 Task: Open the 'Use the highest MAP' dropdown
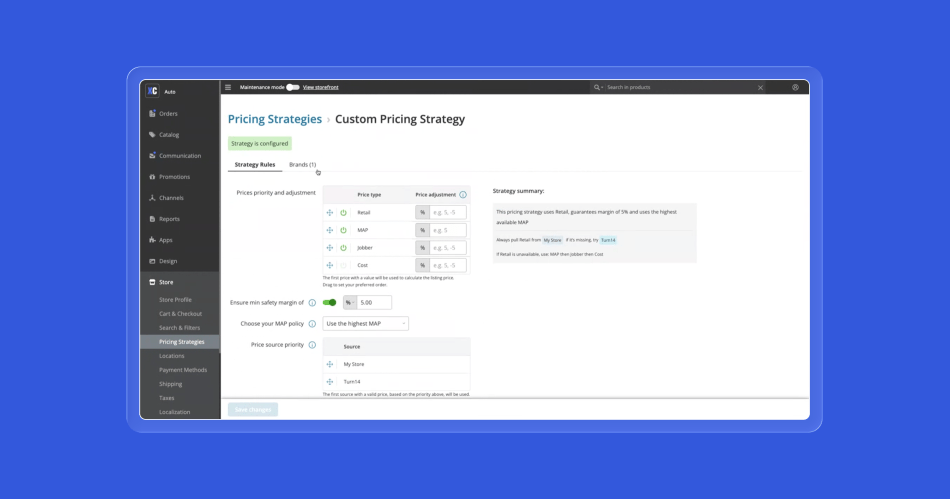click(366, 324)
